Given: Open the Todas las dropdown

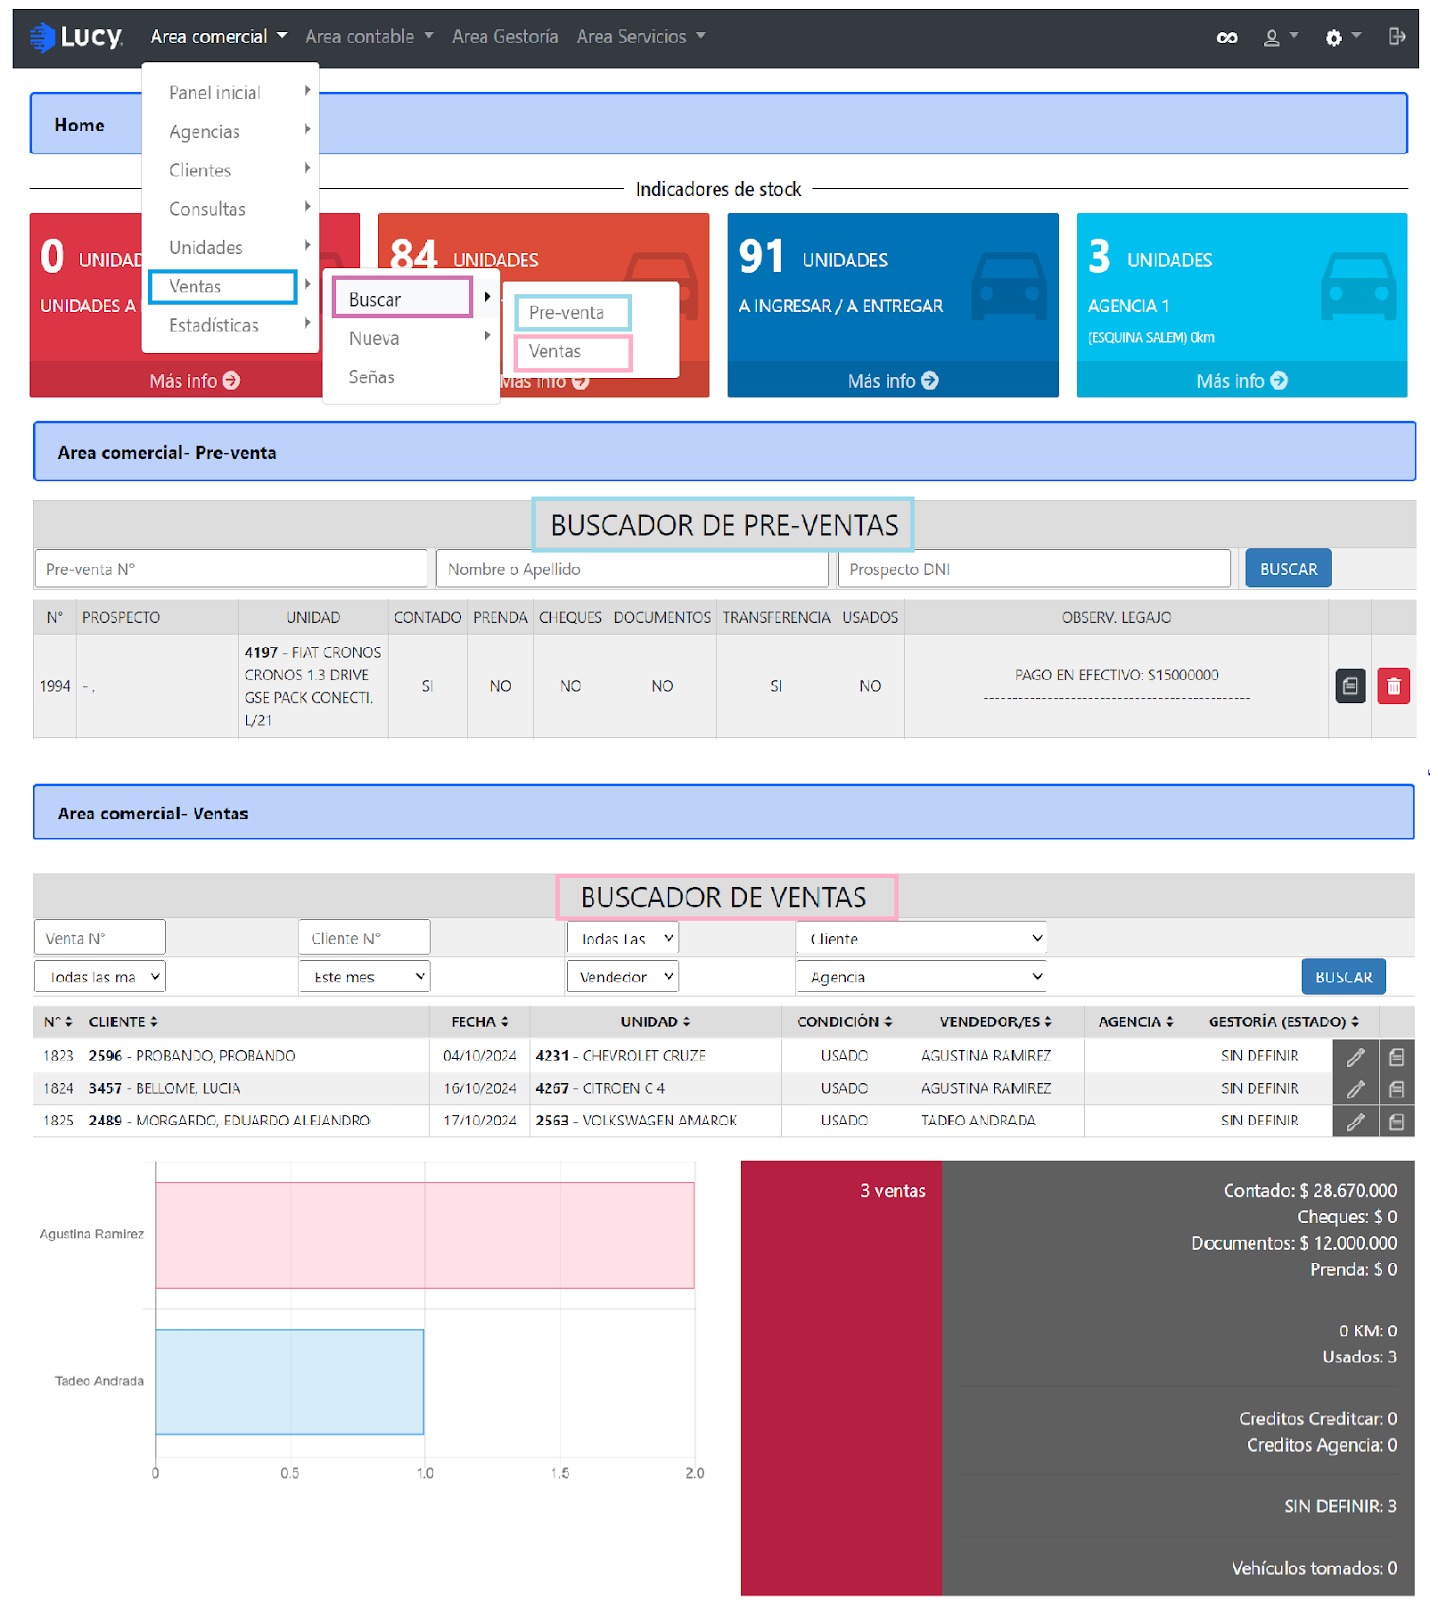Looking at the screenshot, I should point(623,939).
